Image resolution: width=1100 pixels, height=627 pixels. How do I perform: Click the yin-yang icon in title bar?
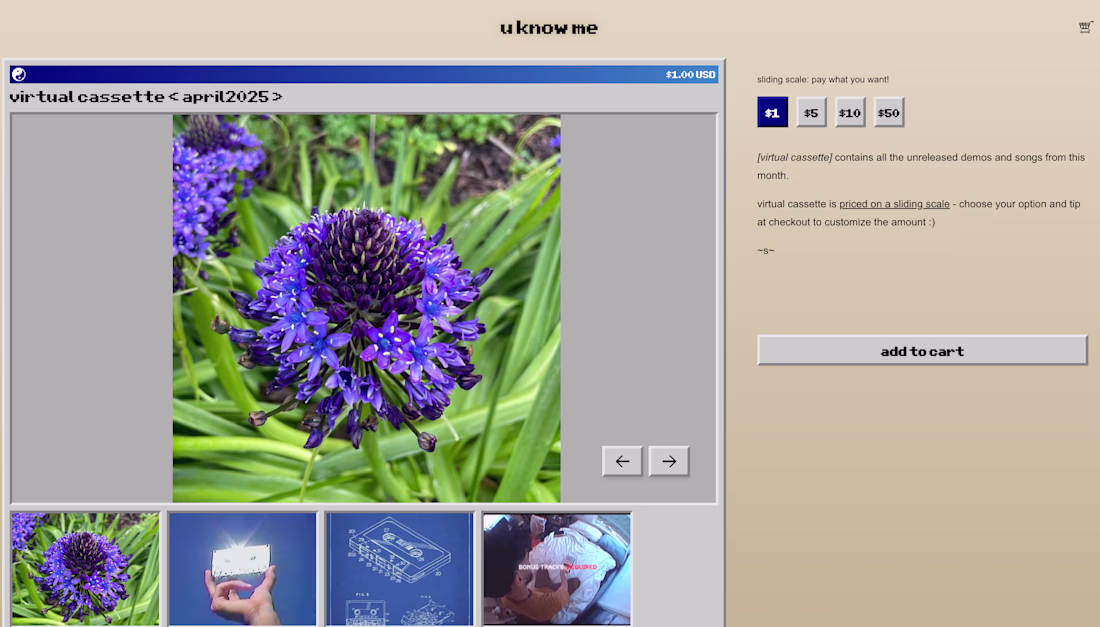click(x=19, y=74)
